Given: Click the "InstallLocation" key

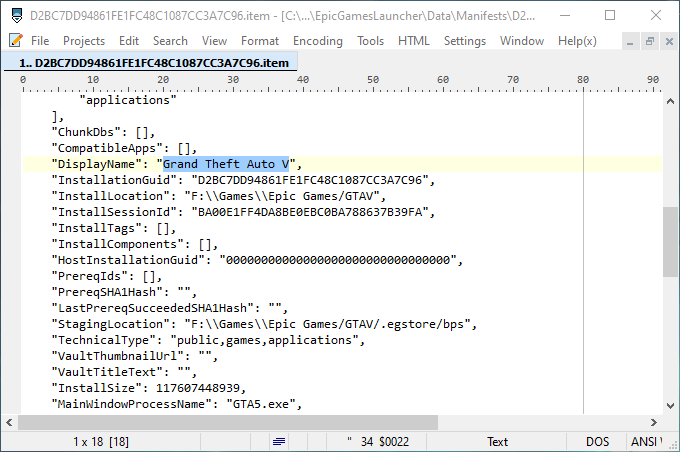Looking at the screenshot, I should click(x=111, y=196).
